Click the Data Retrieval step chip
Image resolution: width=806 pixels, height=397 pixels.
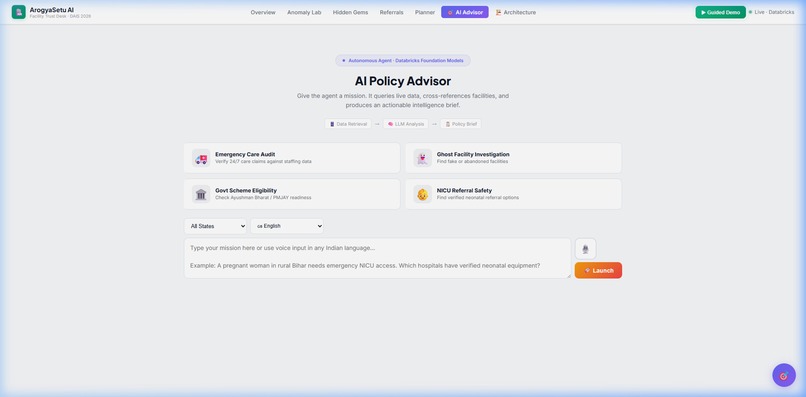[x=348, y=124]
